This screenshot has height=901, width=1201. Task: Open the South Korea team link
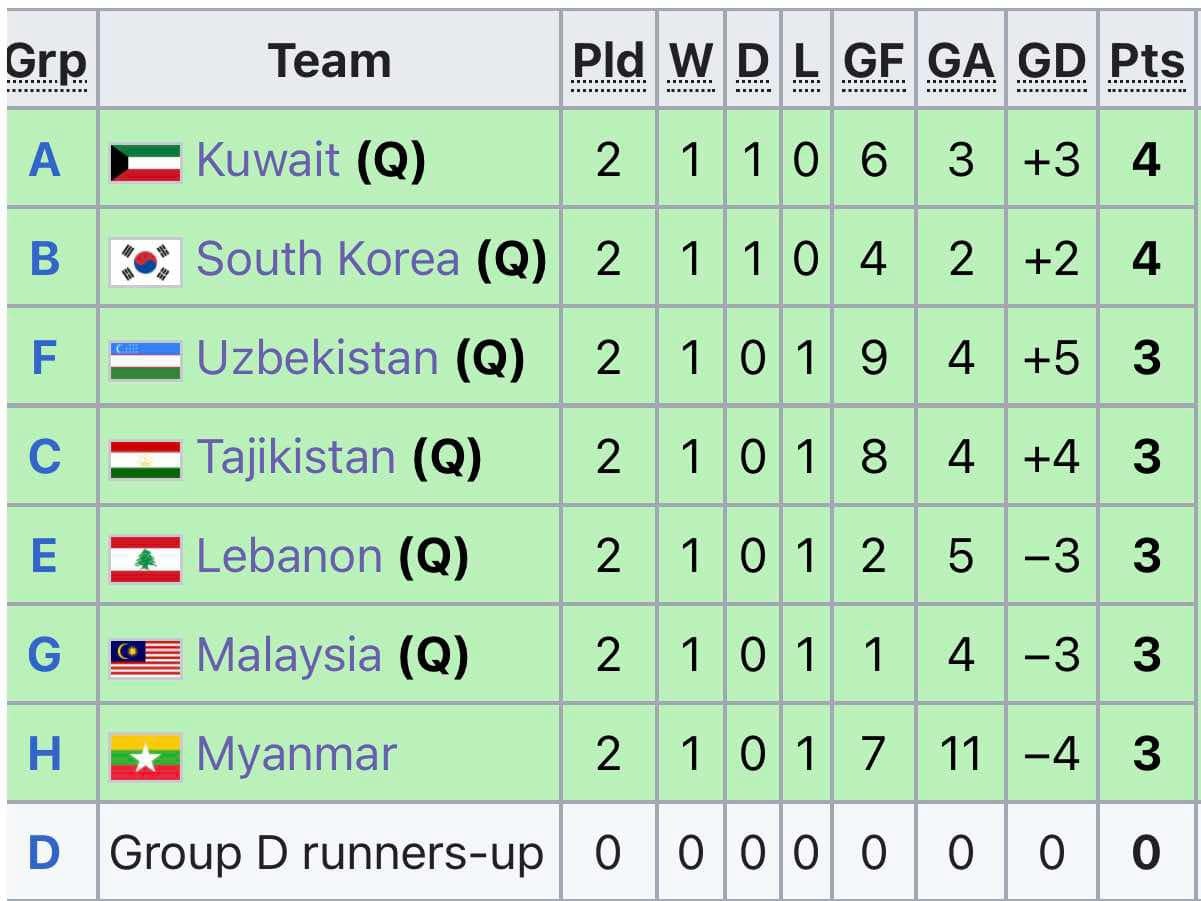[x=327, y=260]
